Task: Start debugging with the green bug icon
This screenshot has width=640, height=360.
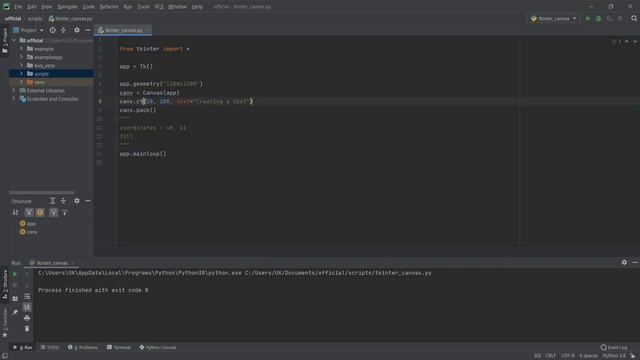Action: pyautogui.click(x=598, y=19)
